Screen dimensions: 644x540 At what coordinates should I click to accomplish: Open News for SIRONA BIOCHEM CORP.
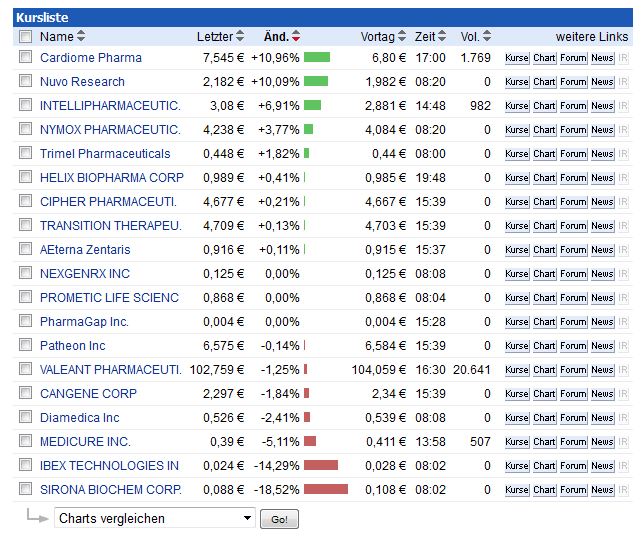coord(602,490)
